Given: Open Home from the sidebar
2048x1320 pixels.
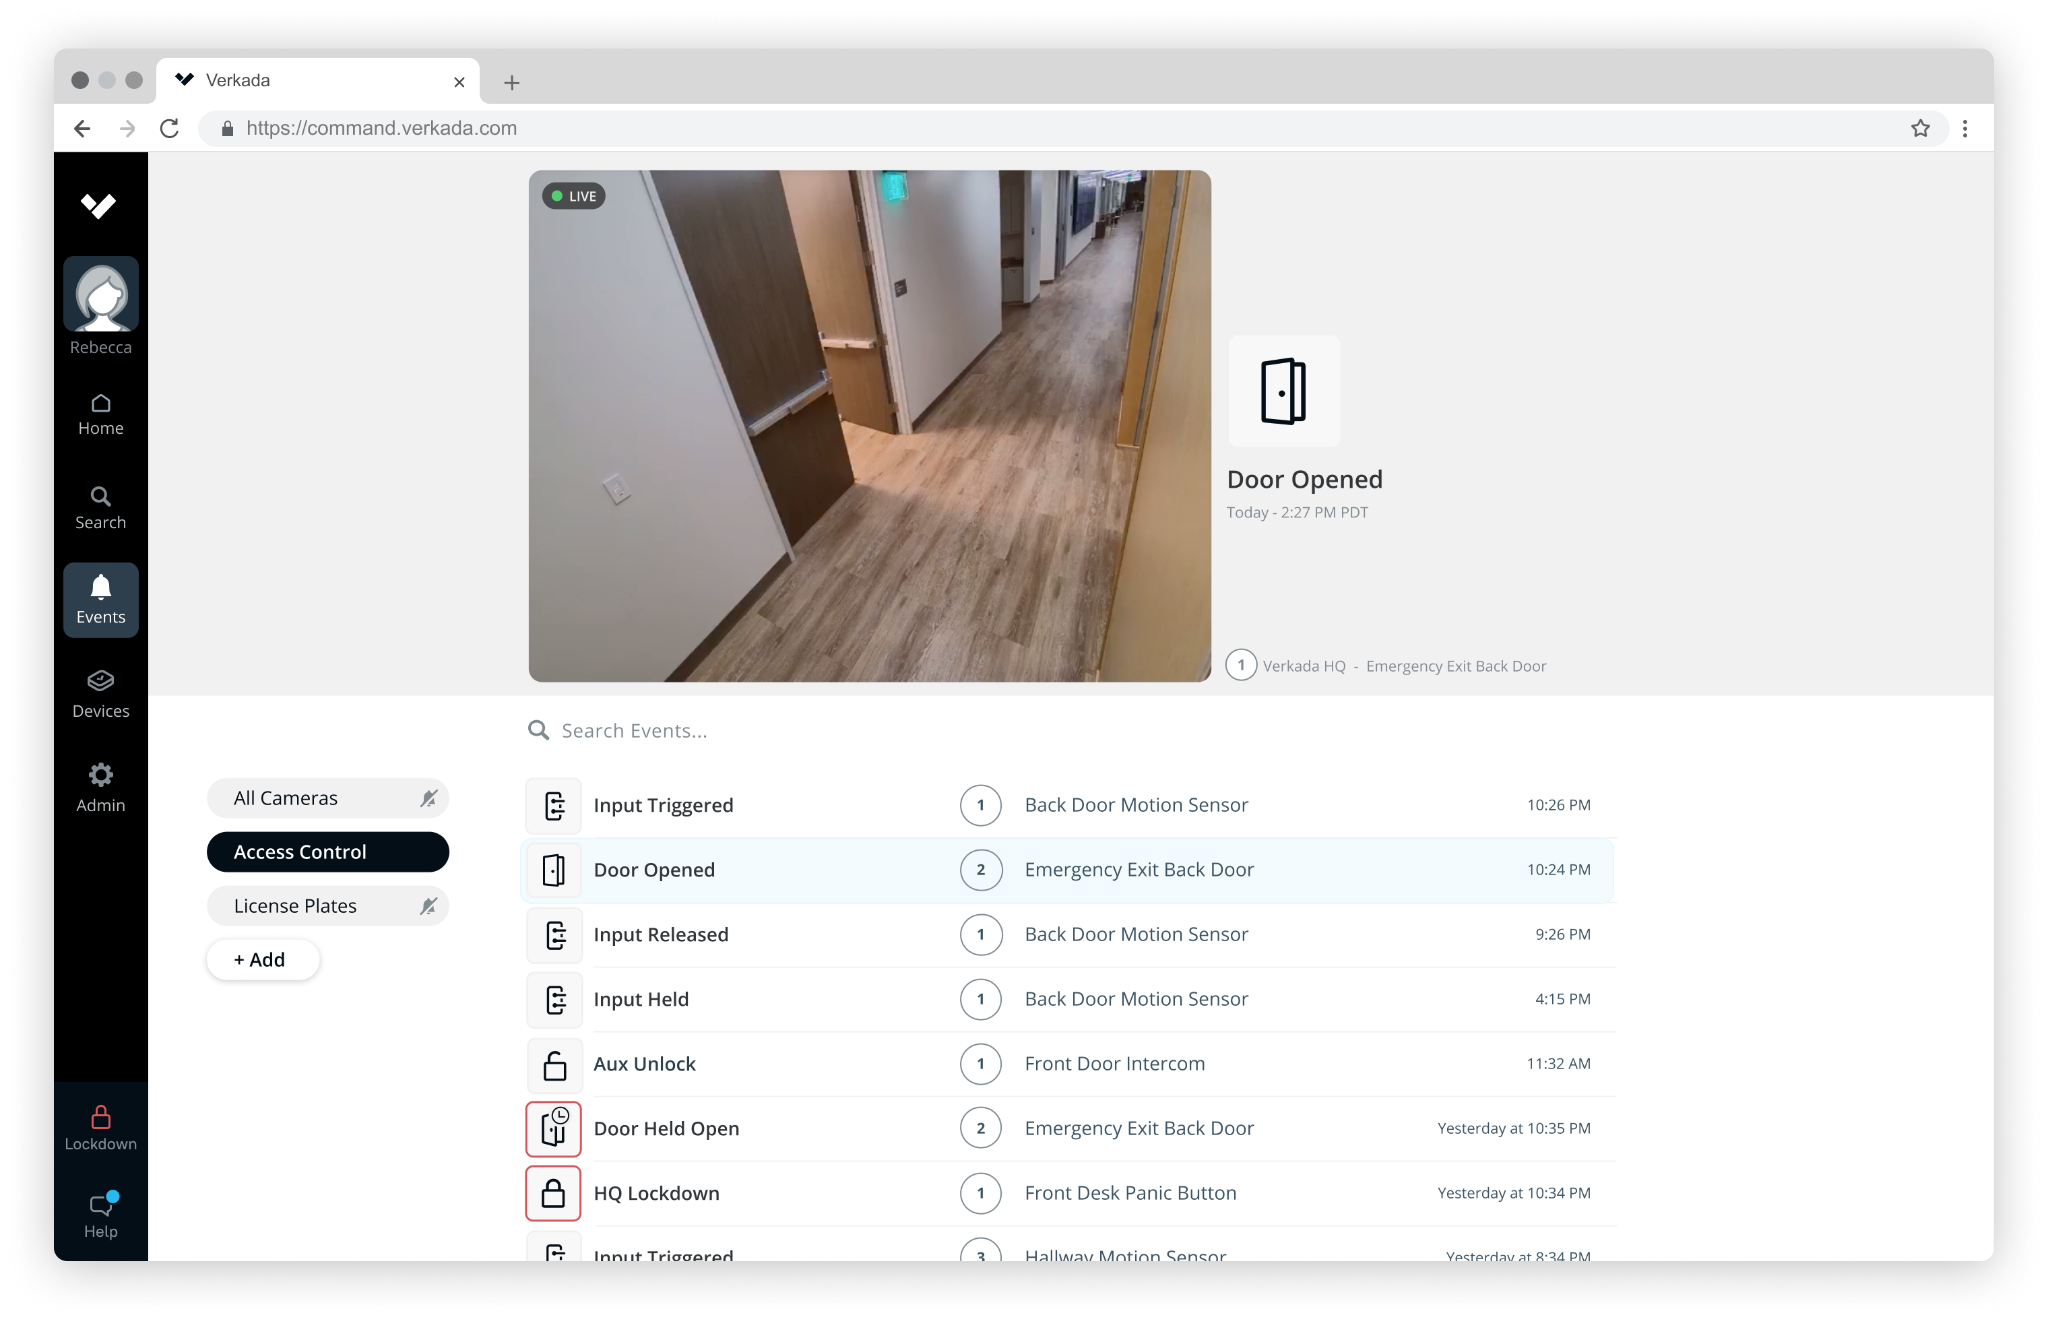Looking at the screenshot, I should 100,412.
